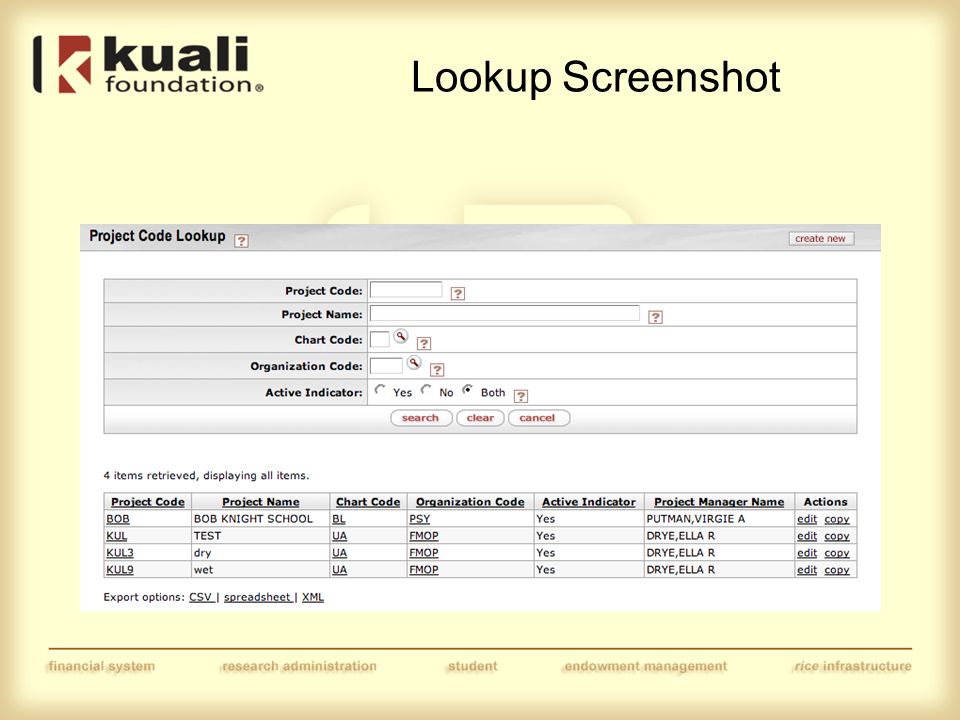Open project code BOB link

pyautogui.click(x=118, y=519)
